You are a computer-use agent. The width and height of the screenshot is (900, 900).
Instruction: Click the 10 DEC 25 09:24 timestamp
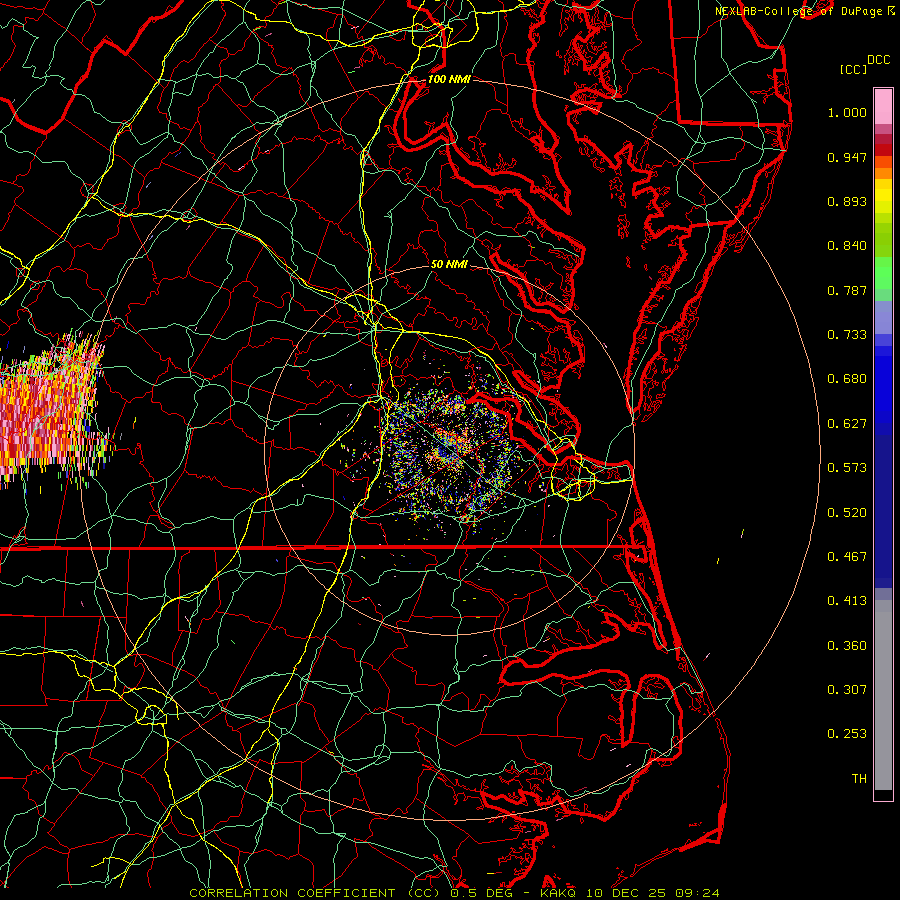pos(653,893)
